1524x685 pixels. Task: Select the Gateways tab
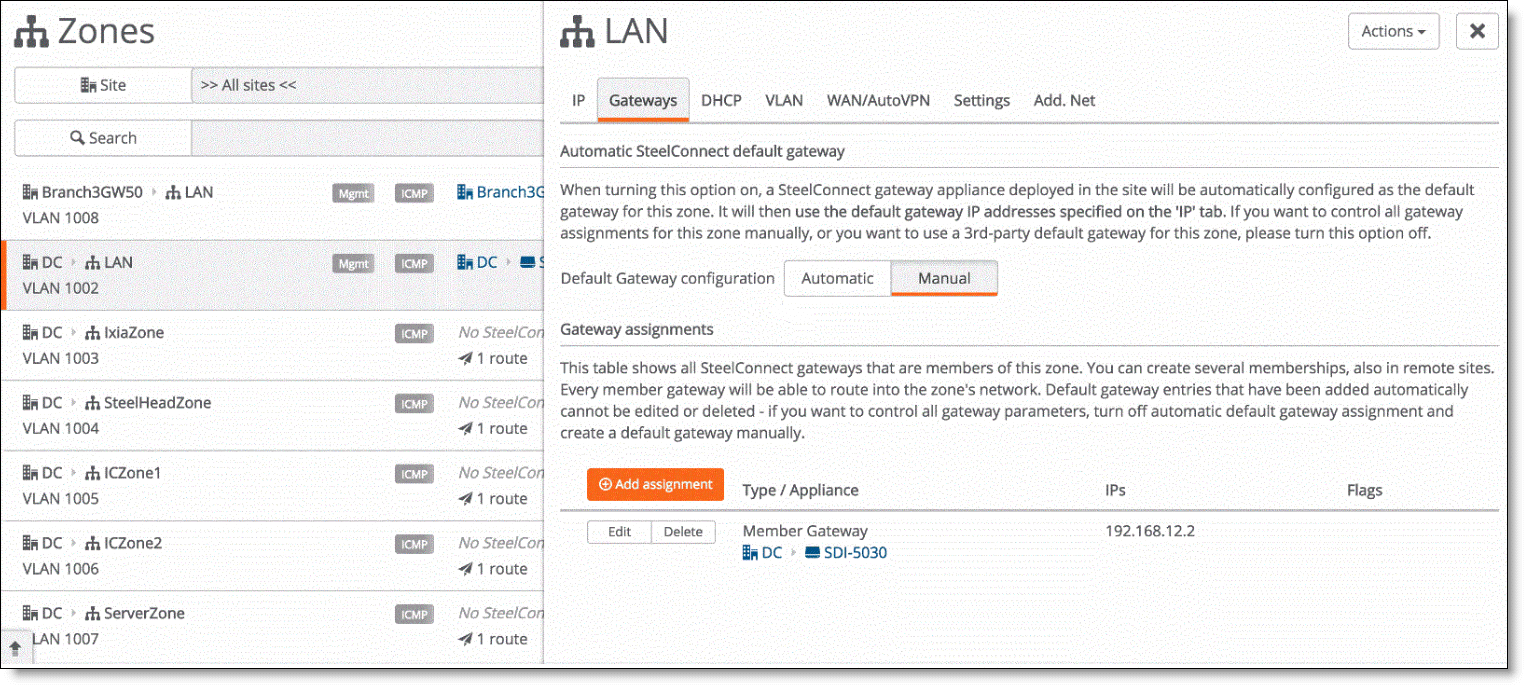[x=643, y=100]
